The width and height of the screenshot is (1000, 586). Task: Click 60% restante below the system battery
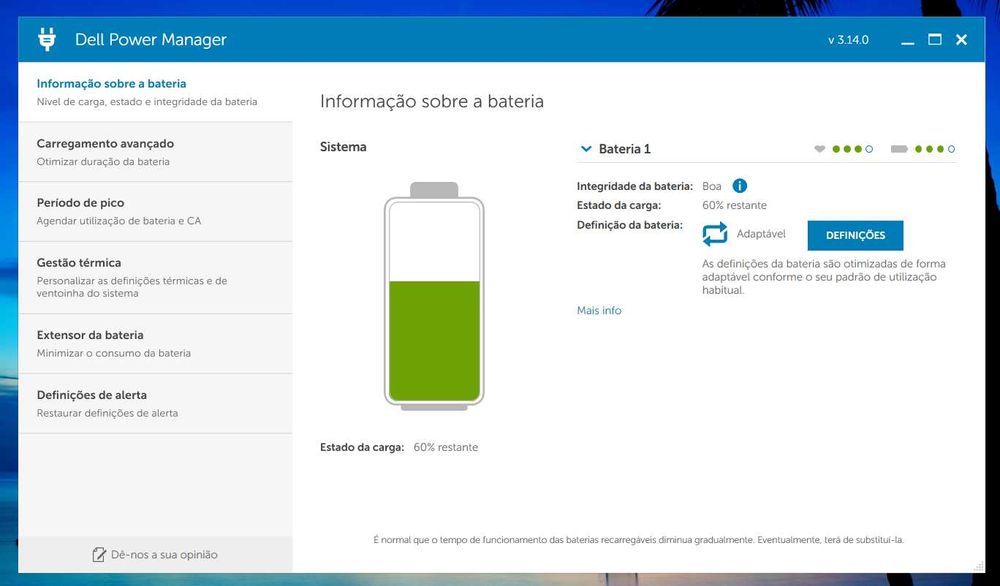coord(445,448)
